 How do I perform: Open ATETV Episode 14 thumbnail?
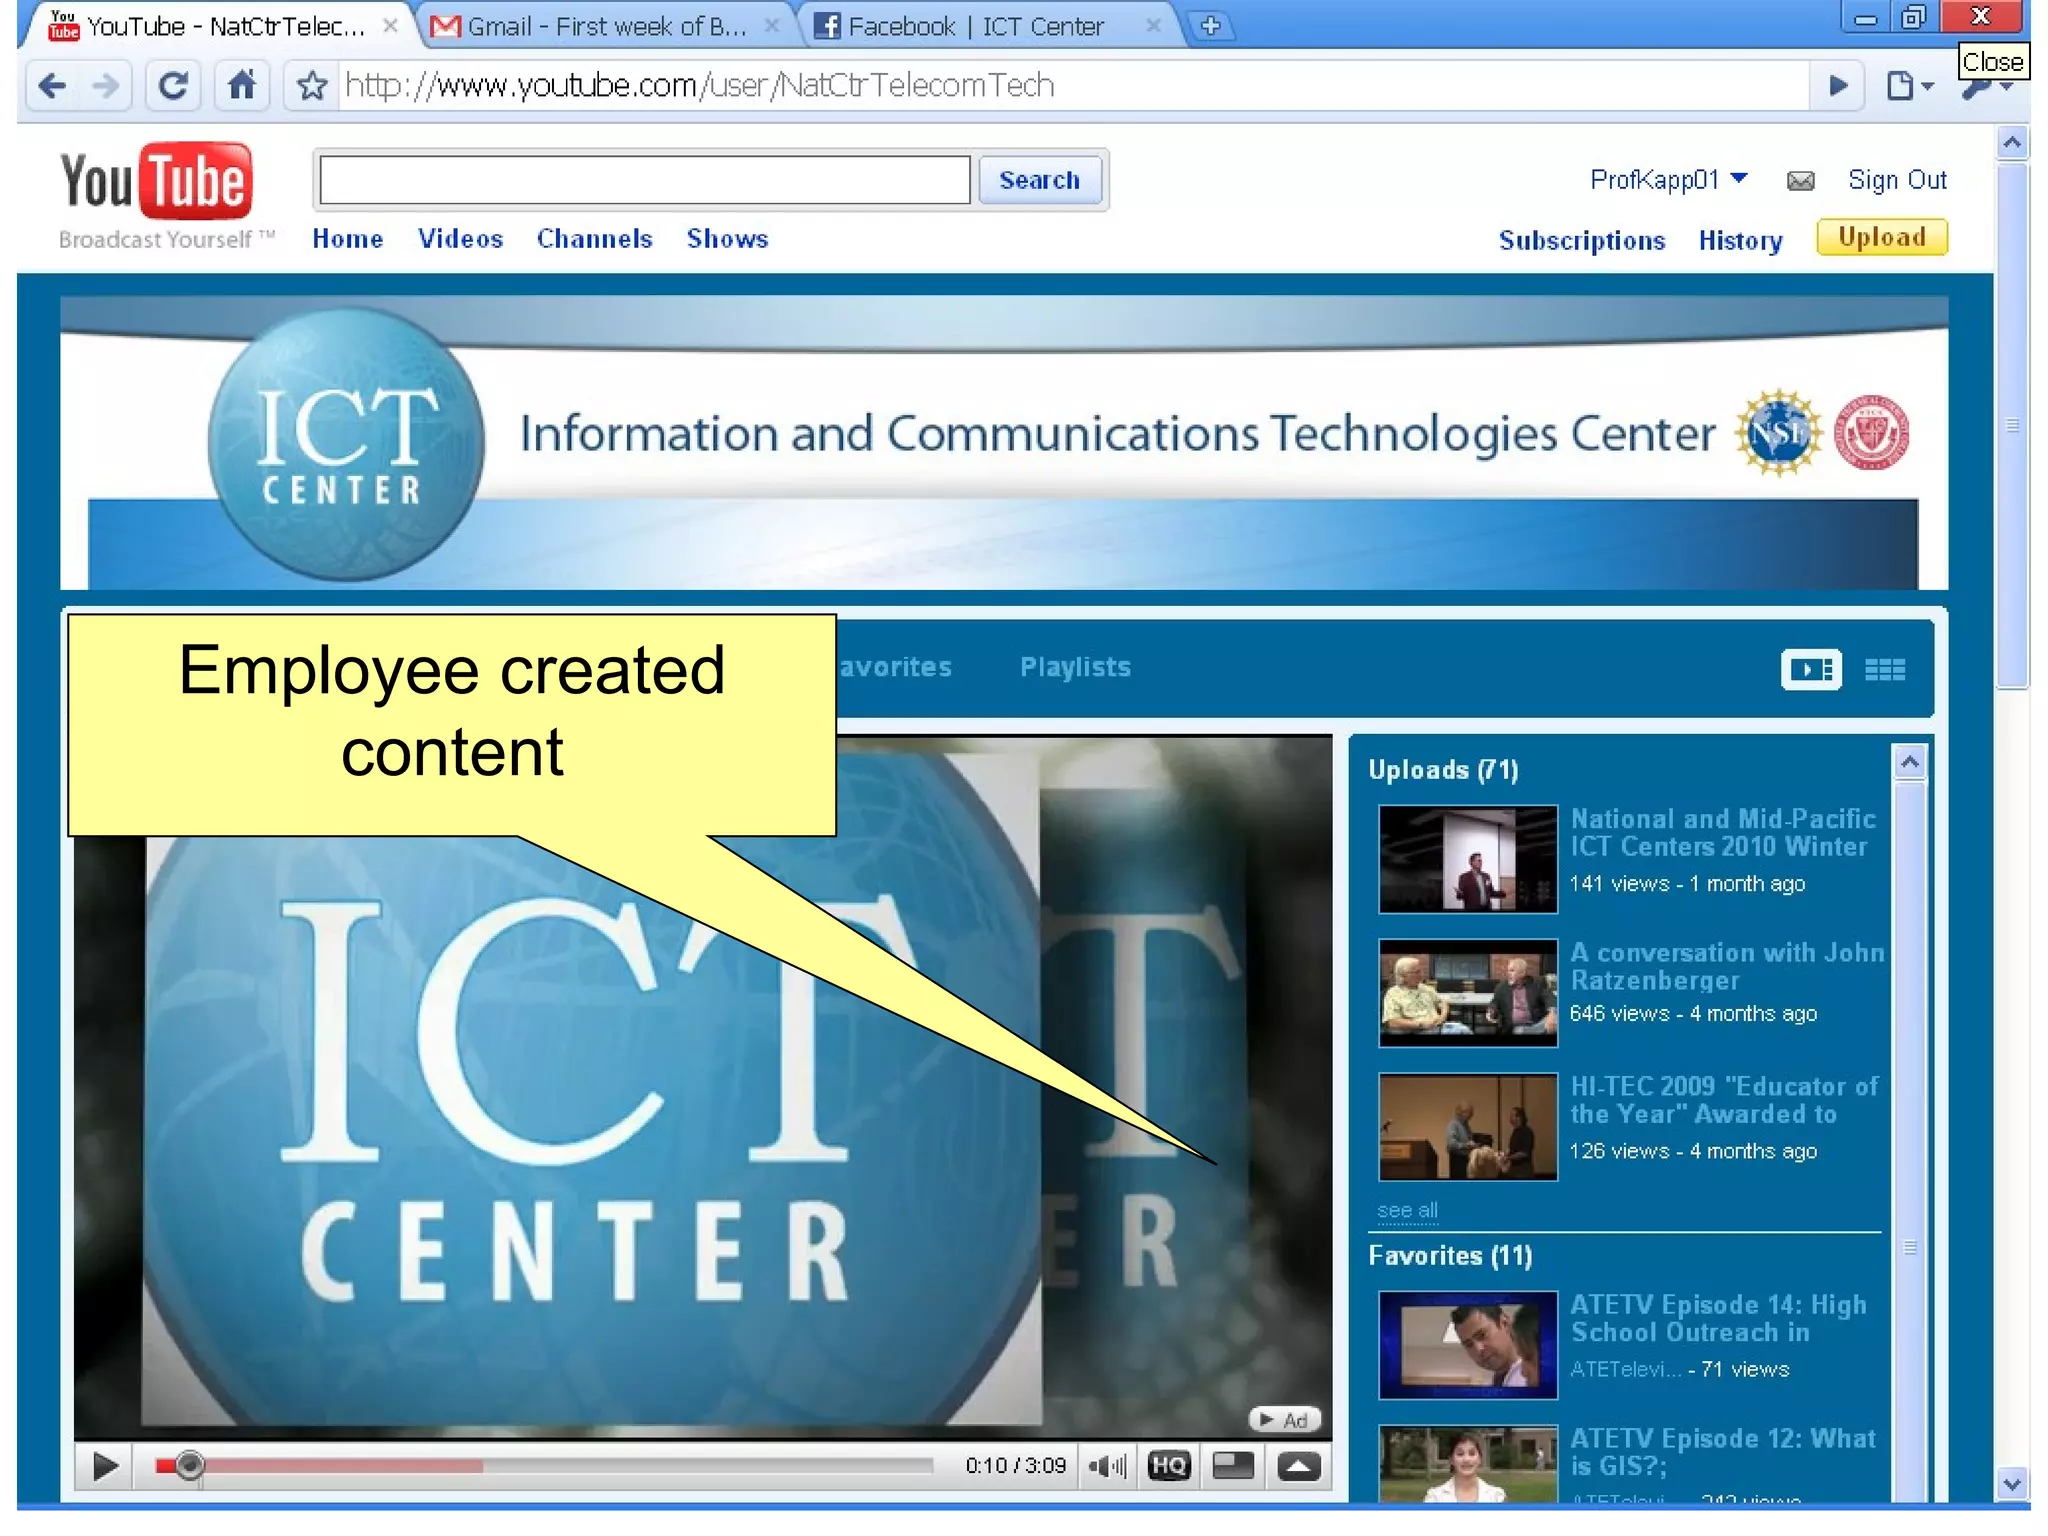click(x=1468, y=1345)
